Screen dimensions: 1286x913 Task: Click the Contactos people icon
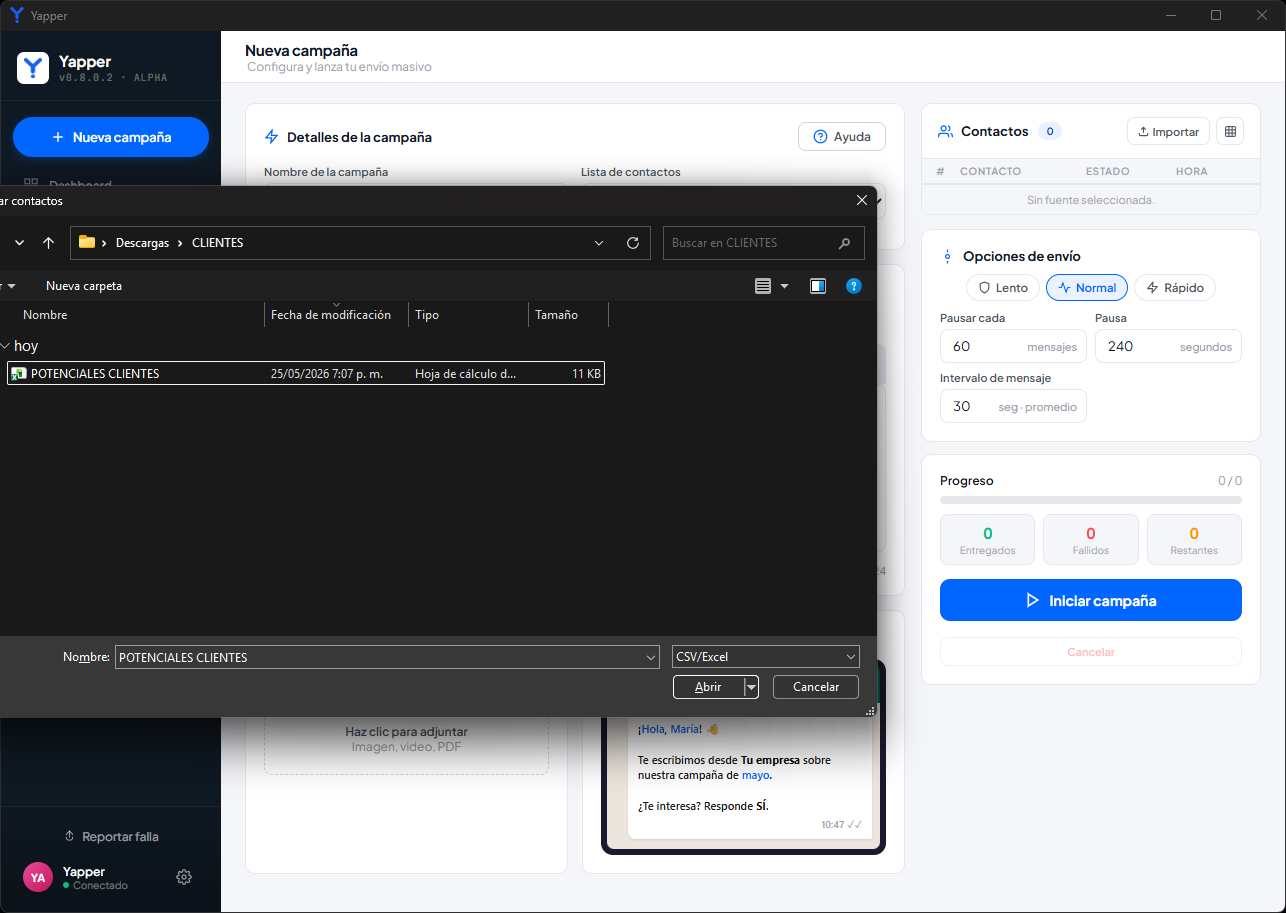[x=945, y=131]
